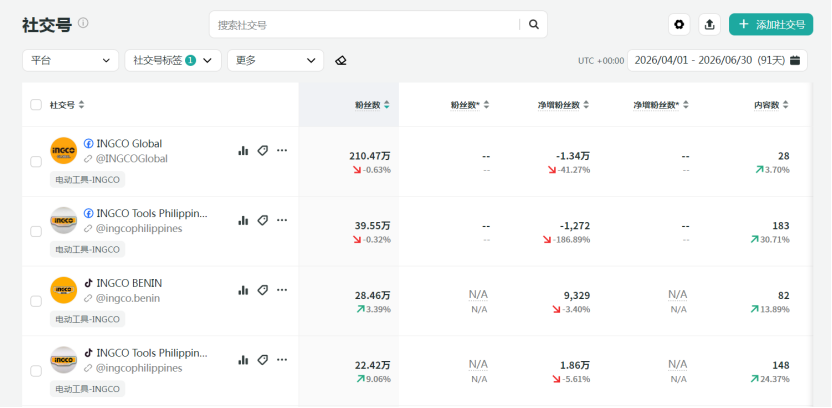The width and height of the screenshot is (832, 408).
Task: Click INGCO Global profile avatar
Action: tap(64, 151)
